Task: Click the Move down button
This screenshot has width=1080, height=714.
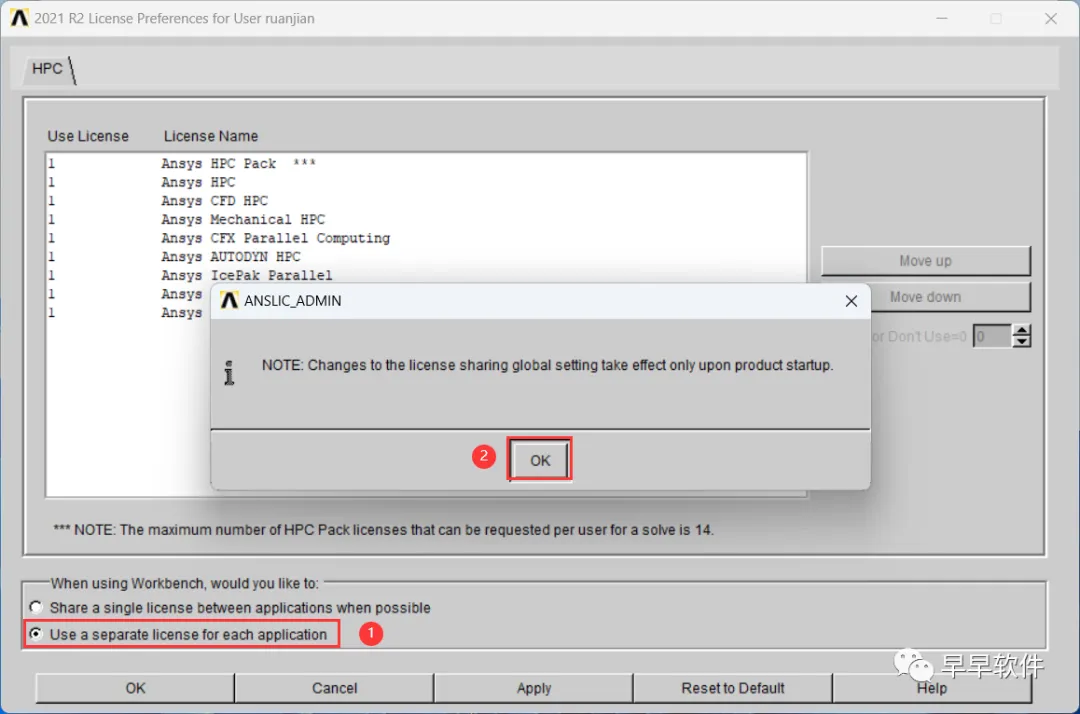Action: tap(925, 297)
